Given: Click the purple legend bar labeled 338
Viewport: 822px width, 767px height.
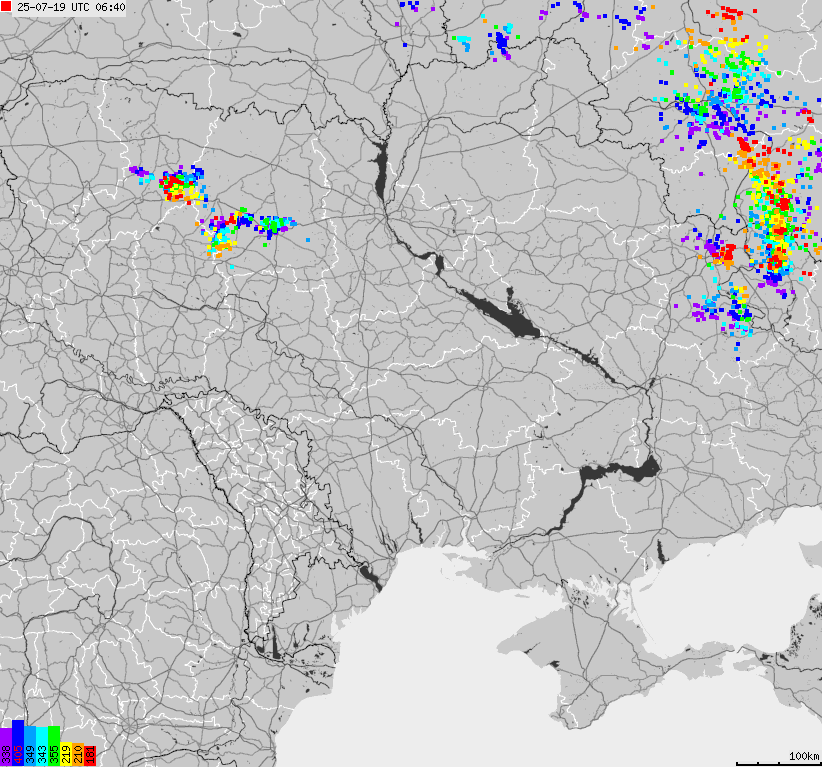Looking at the screenshot, I should pos(6,747).
